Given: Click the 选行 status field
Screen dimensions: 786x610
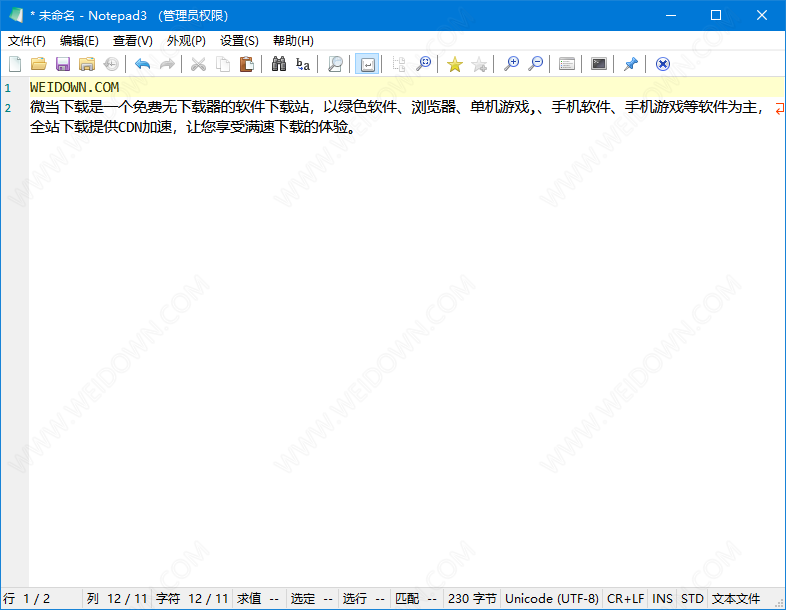Looking at the screenshot, I should tap(364, 598).
